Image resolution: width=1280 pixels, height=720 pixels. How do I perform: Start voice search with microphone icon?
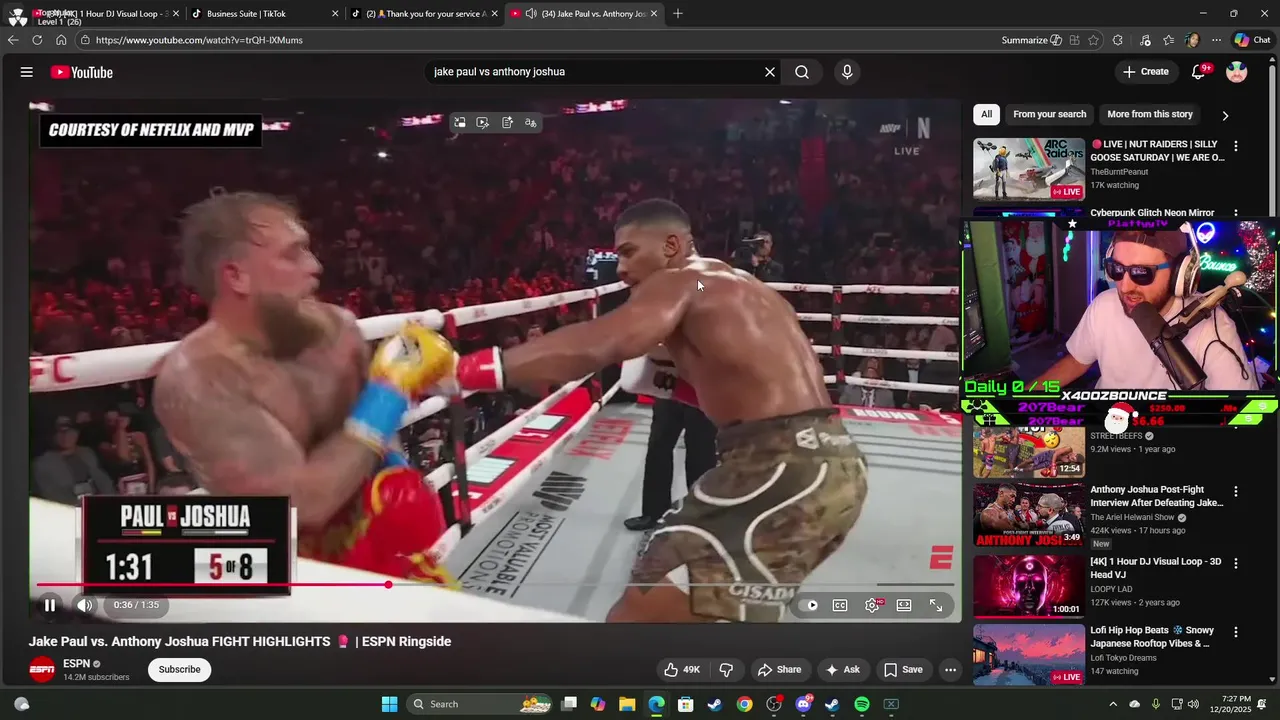[x=847, y=72]
